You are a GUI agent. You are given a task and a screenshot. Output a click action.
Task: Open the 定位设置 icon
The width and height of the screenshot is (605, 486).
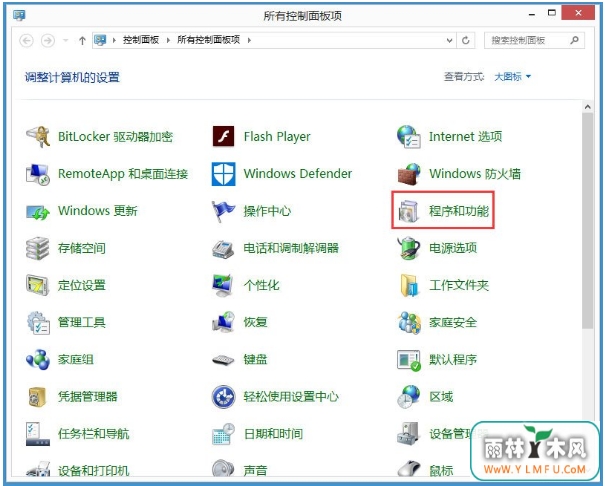point(37,285)
